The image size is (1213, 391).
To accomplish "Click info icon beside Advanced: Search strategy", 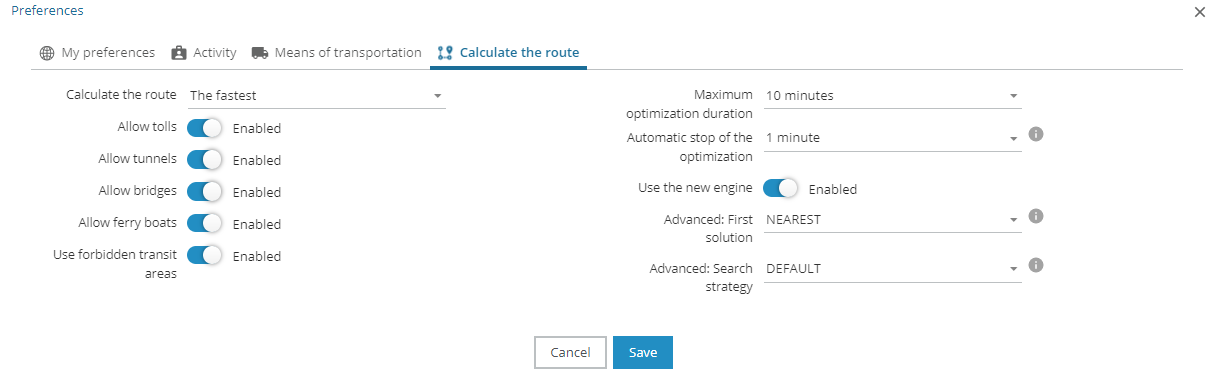I will pos(1036,265).
